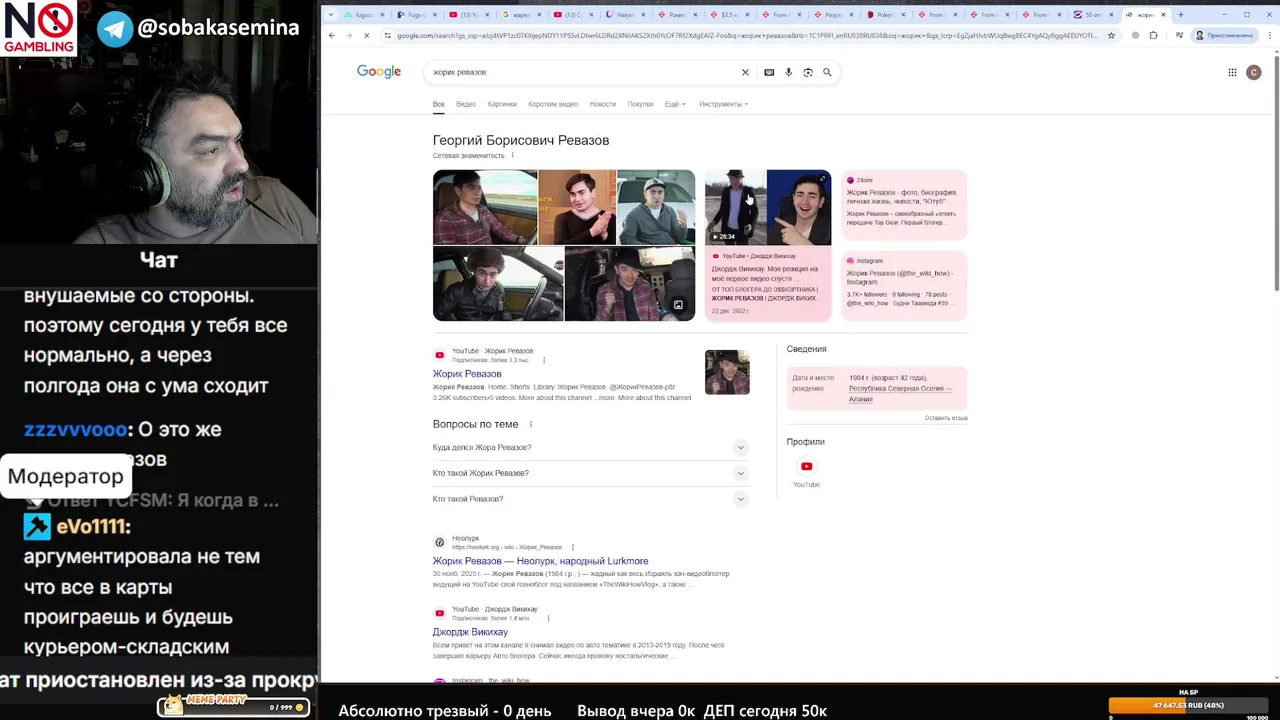This screenshot has height=720, width=1280.
Task: Expand question Кто такой Жорик Ревазов?
Action: [590, 473]
